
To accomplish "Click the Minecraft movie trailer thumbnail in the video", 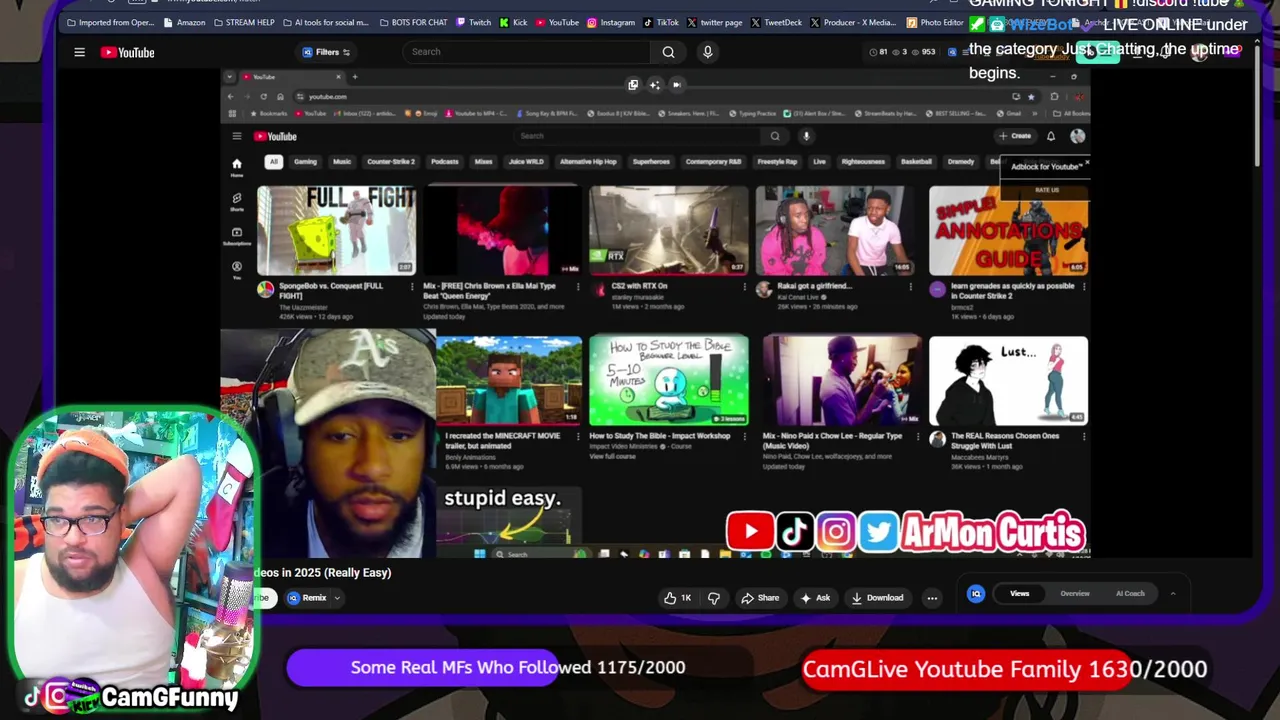I will (x=509, y=380).
